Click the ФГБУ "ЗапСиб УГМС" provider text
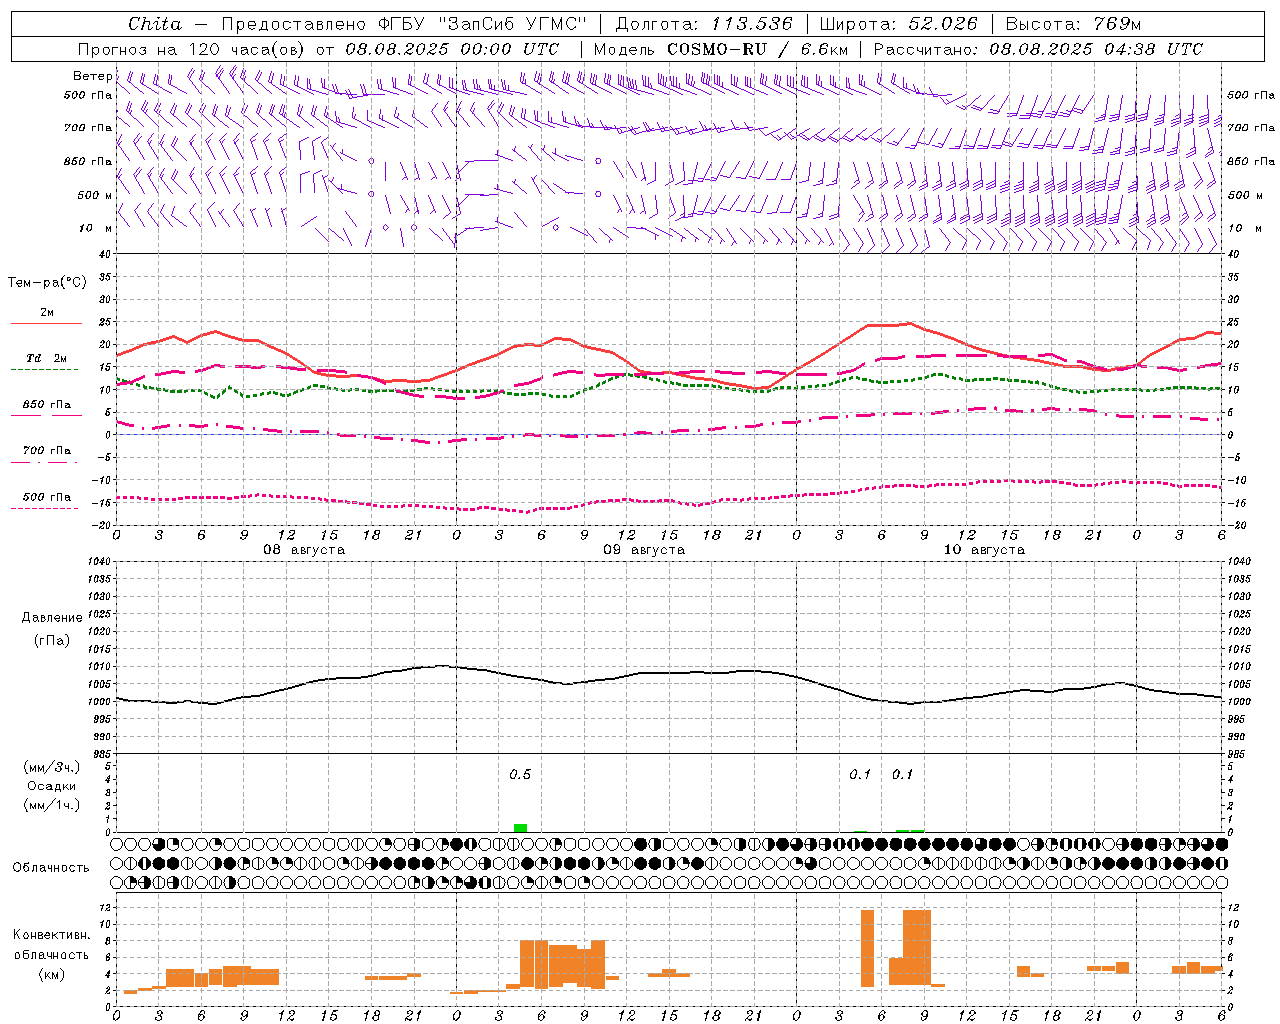The height and width of the screenshot is (1024, 1280). [482, 24]
